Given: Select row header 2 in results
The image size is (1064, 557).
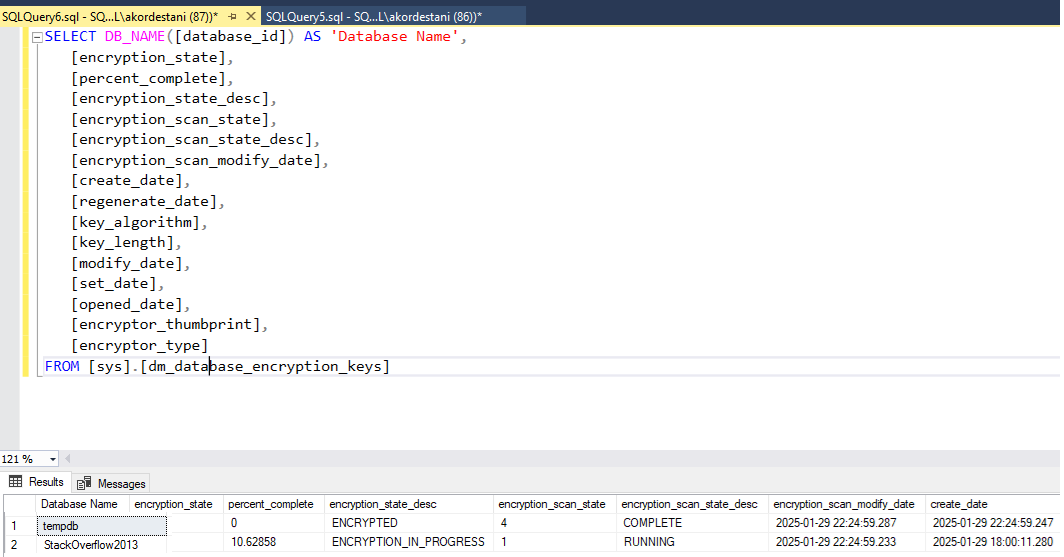Looking at the screenshot, I should (19, 545).
